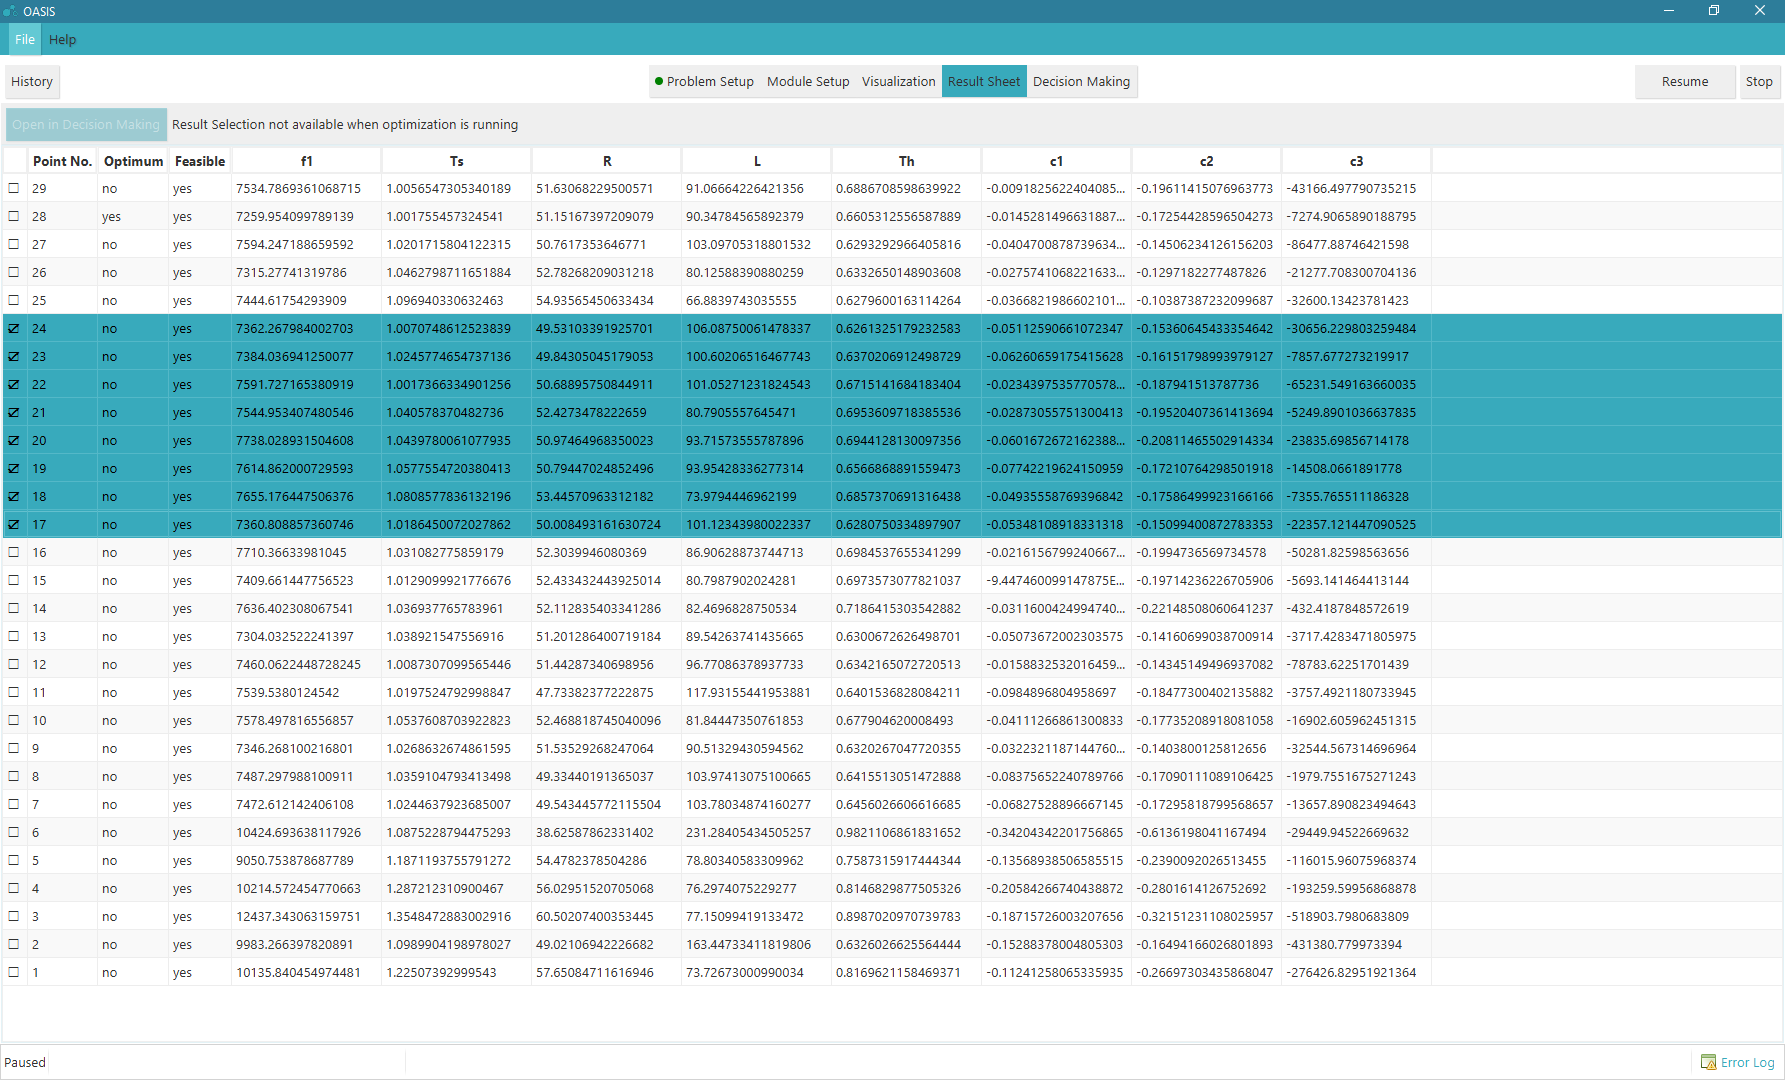Select c3 value -518903.7980683809
Viewport: 1785px width, 1080px height.
1347,916
